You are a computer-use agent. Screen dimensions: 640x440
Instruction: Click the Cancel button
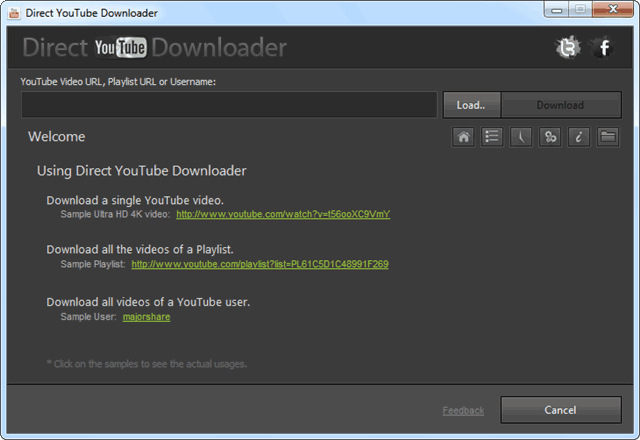tap(561, 410)
